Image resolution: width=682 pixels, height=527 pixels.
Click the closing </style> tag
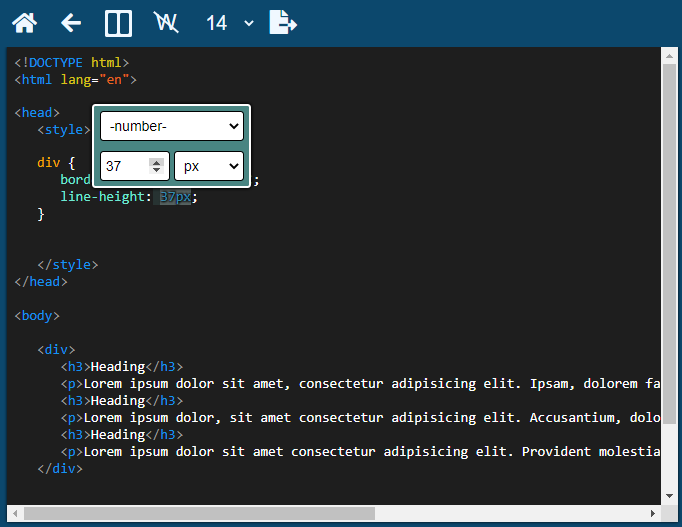point(68,264)
